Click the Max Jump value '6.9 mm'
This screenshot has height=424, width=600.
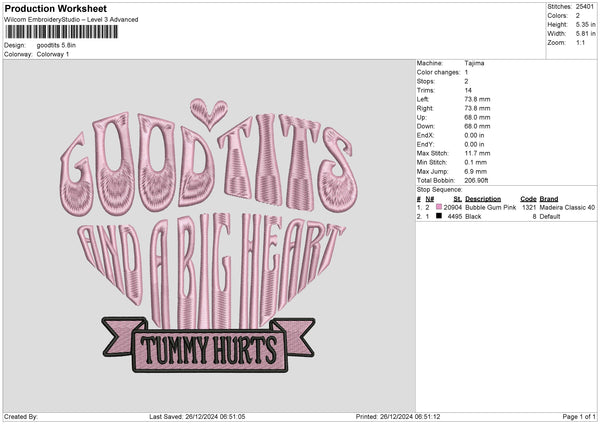(476, 171)
